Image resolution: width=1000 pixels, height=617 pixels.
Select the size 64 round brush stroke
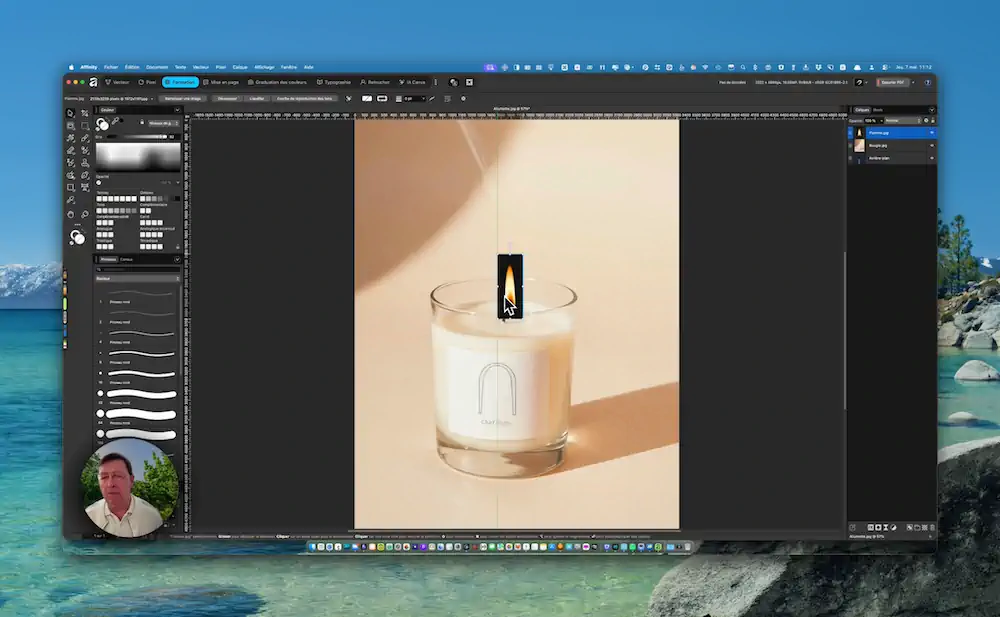(x=141, y=415)
